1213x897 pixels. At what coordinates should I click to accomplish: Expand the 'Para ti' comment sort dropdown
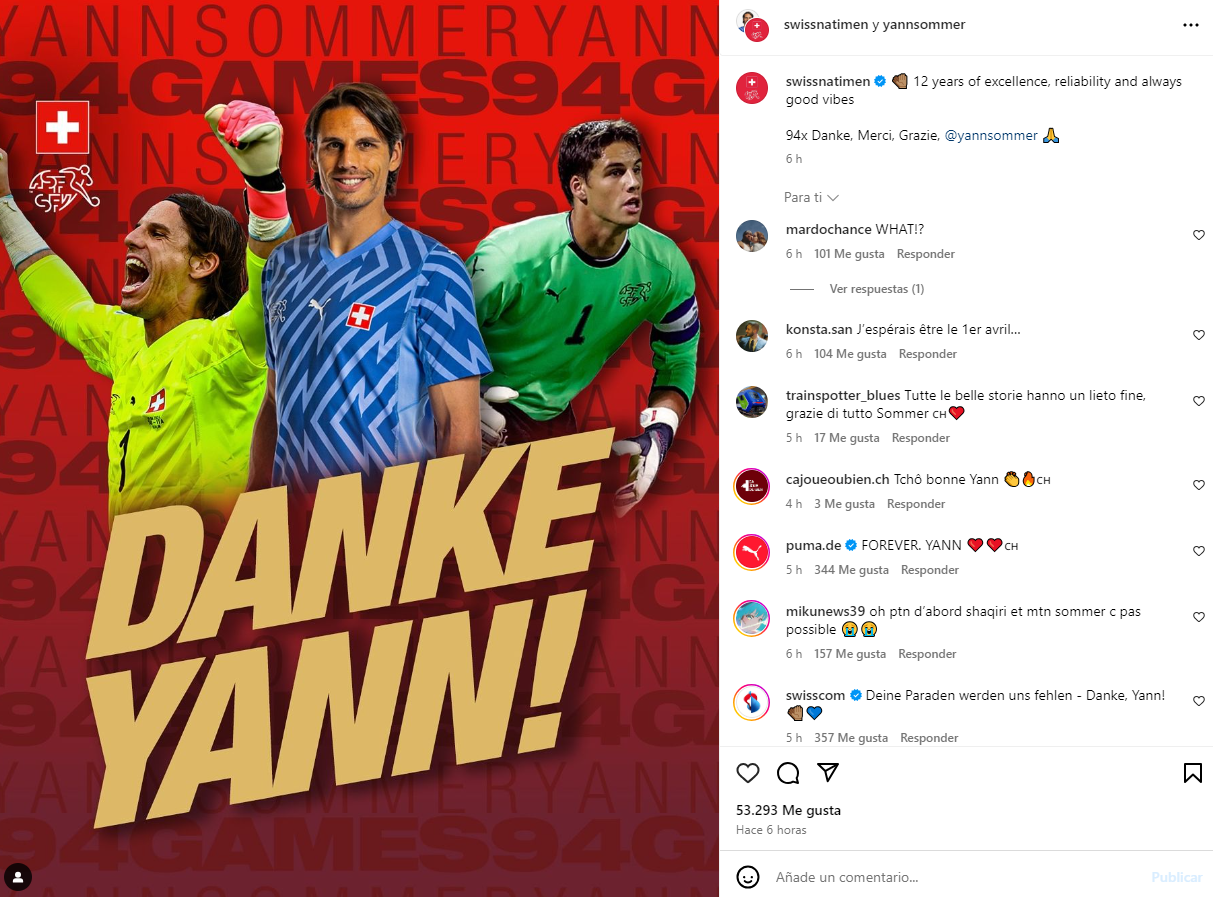[811, 198]
